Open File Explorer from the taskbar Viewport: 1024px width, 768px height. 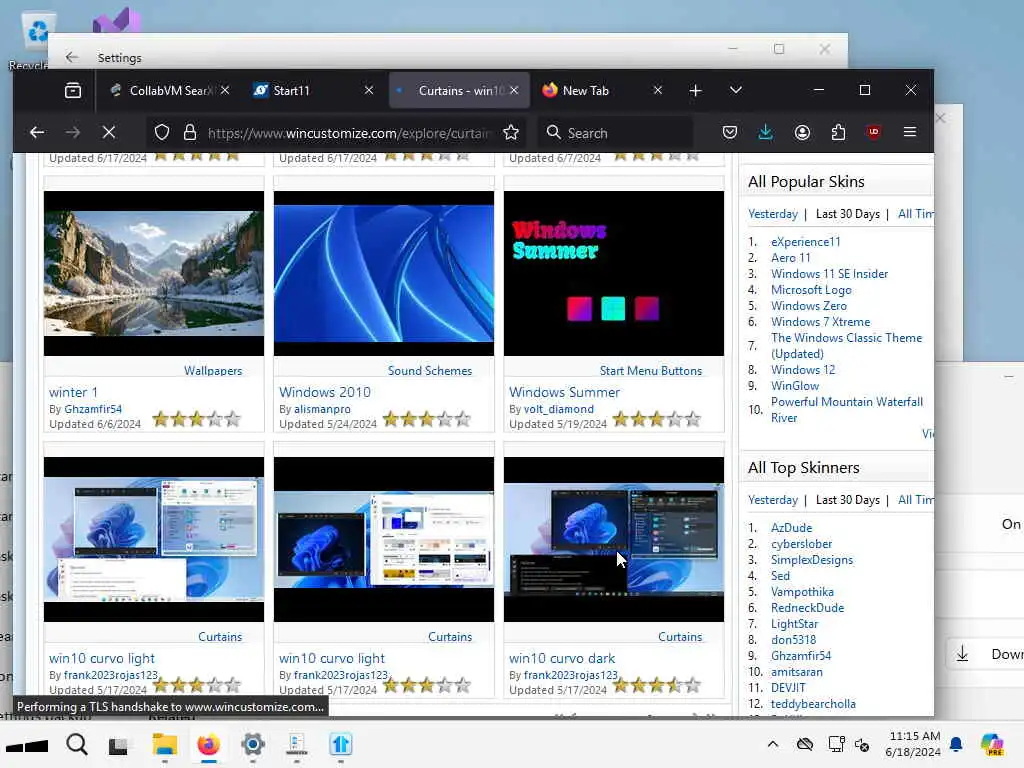165,744
